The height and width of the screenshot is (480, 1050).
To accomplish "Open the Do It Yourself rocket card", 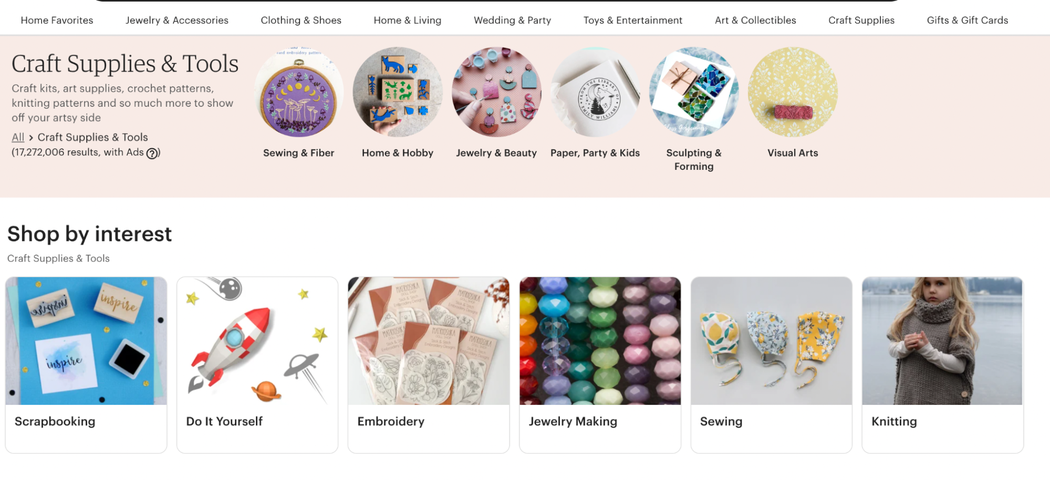I will click(x=257, y=365).
